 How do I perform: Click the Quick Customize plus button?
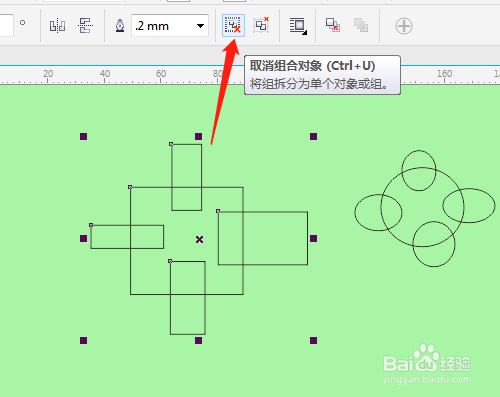[404, 26]
